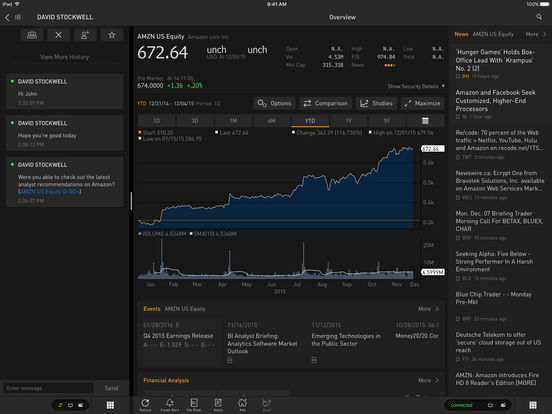
Task: Tap the home Add icon in toolbar
Action: (x=242, y=404)
